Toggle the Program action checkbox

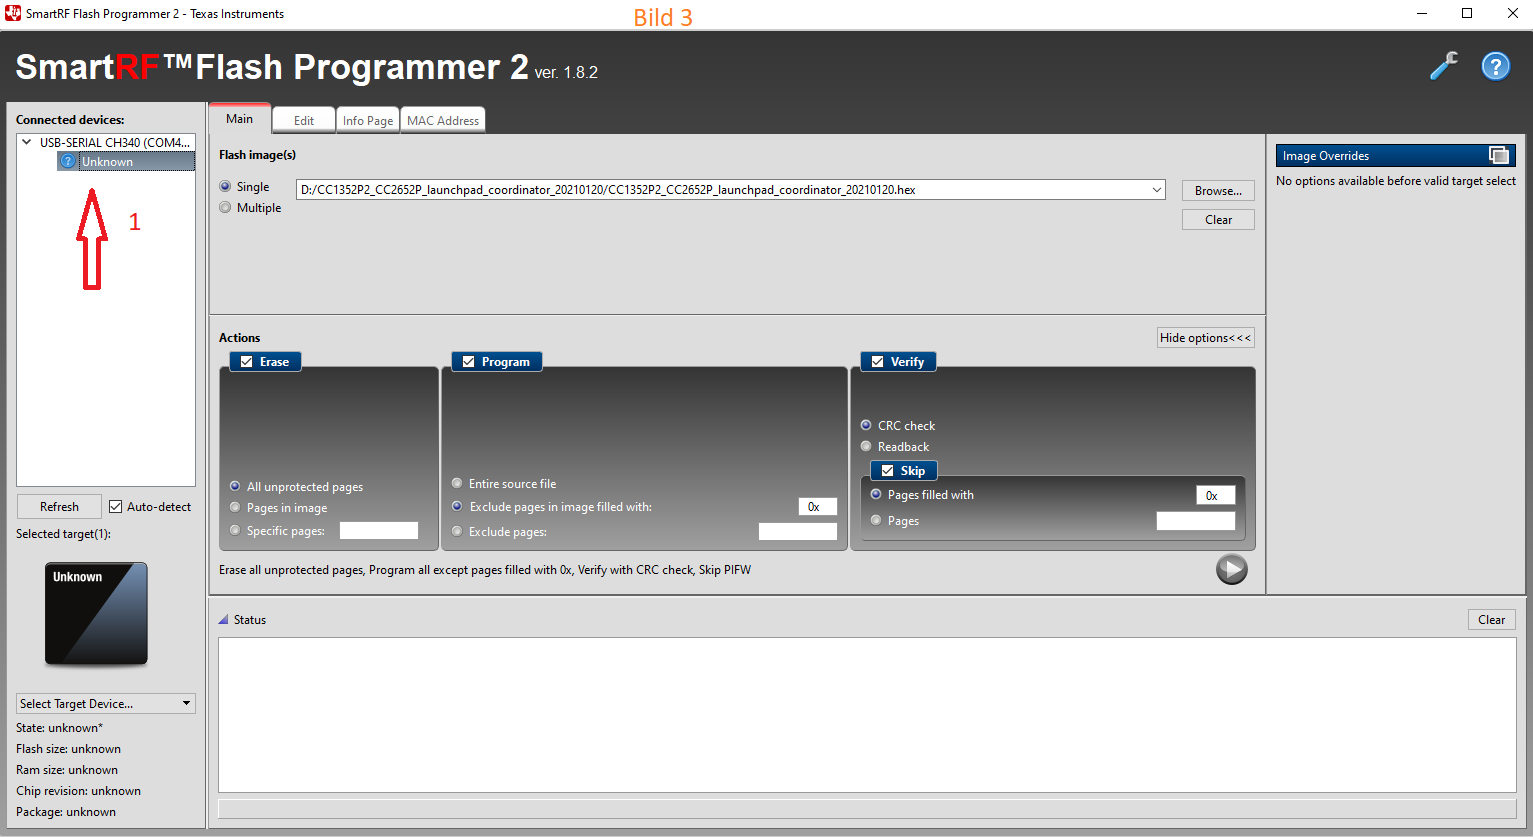pos(468,361)
